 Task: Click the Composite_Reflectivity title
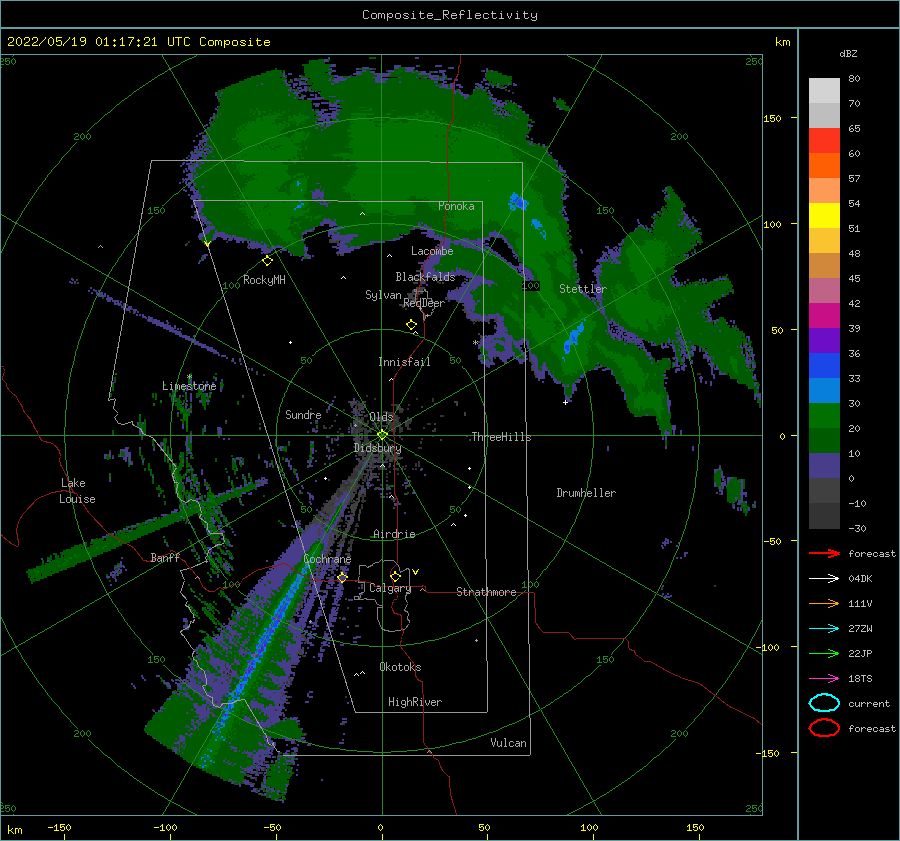(450, 15)
